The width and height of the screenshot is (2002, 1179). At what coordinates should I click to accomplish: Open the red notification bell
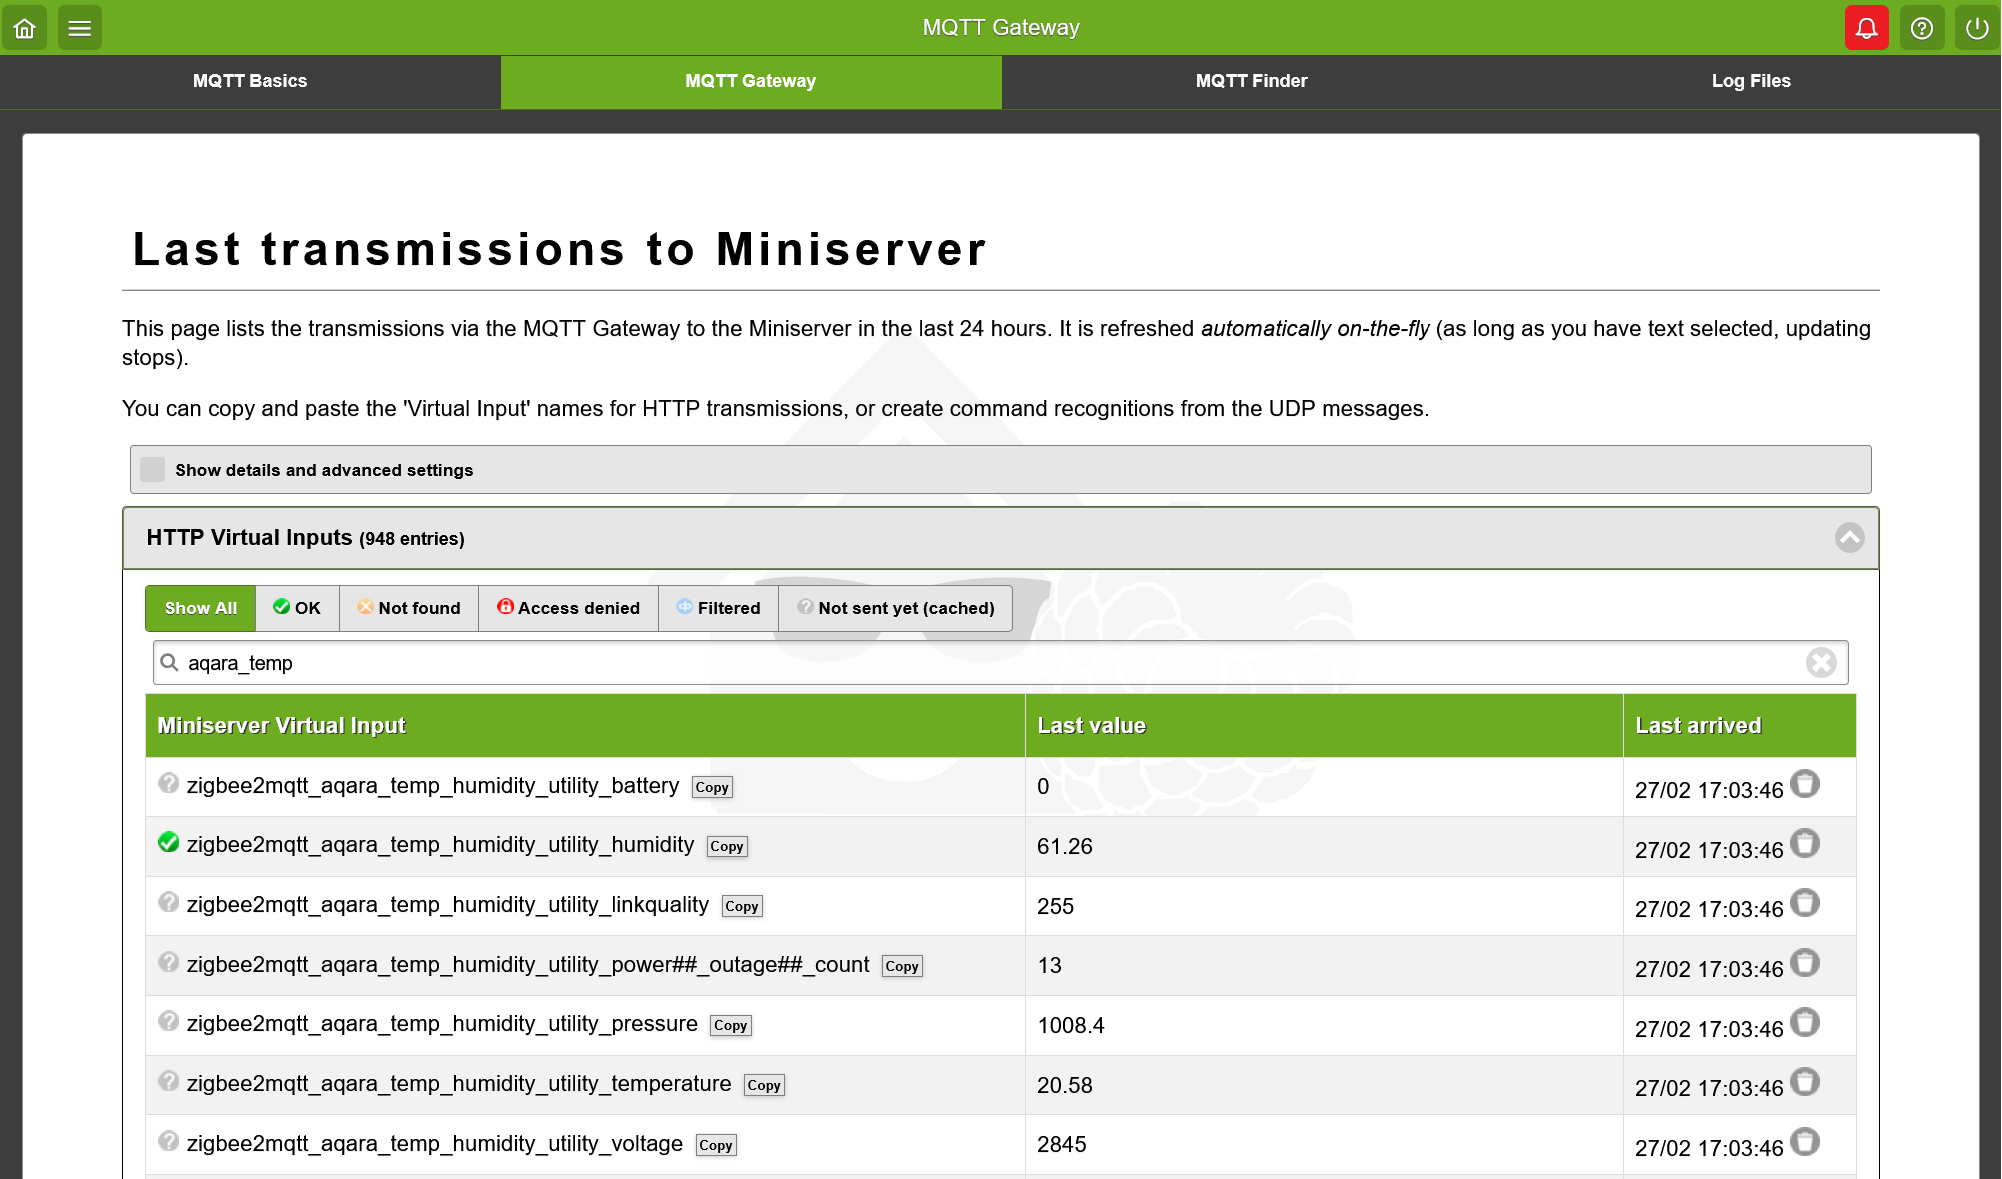point(1866,27)
